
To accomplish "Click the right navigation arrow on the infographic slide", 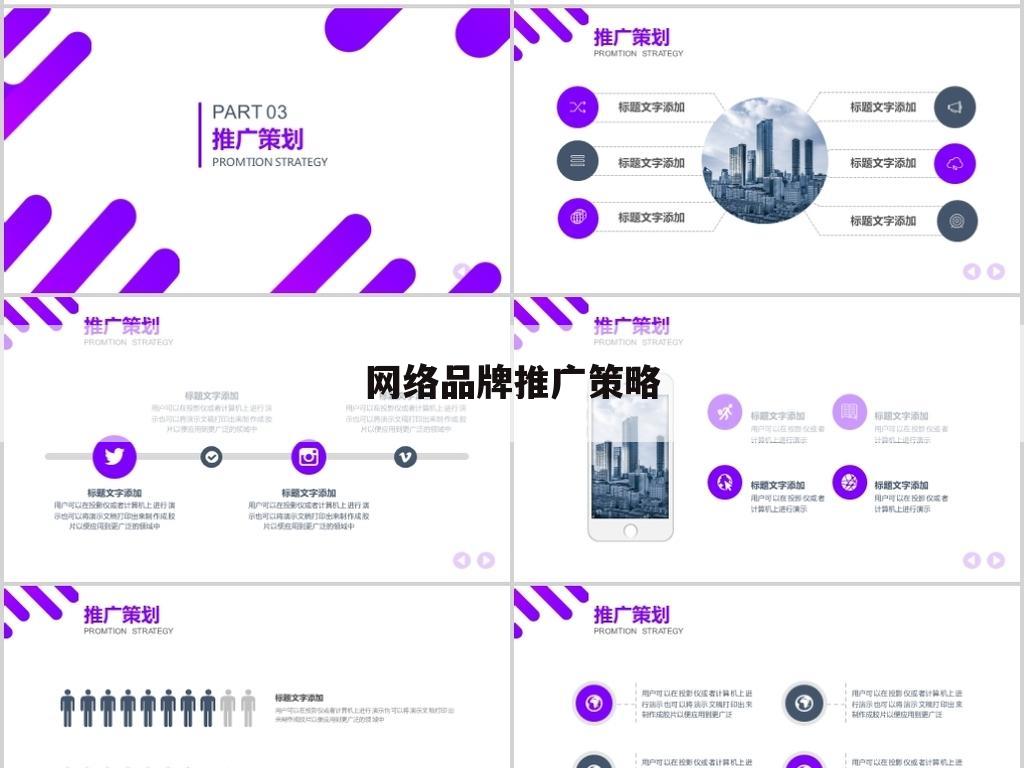I will coord(996,271).
